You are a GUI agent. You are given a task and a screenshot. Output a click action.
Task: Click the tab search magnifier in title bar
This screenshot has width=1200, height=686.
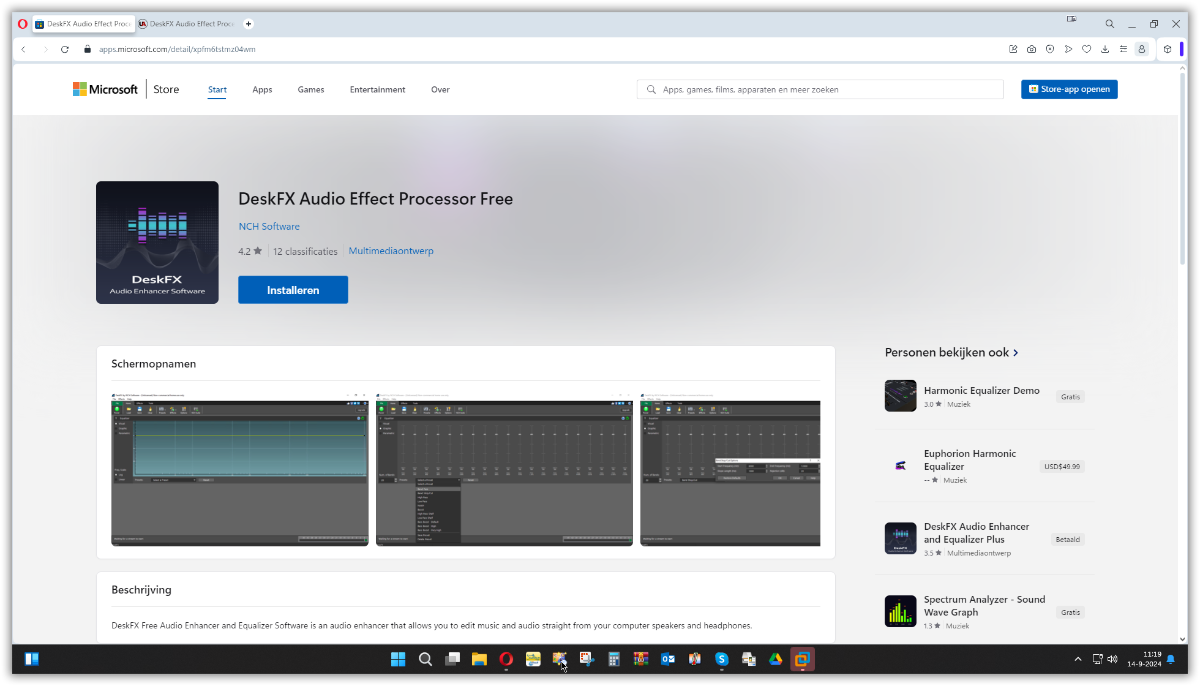(1109, 23)
